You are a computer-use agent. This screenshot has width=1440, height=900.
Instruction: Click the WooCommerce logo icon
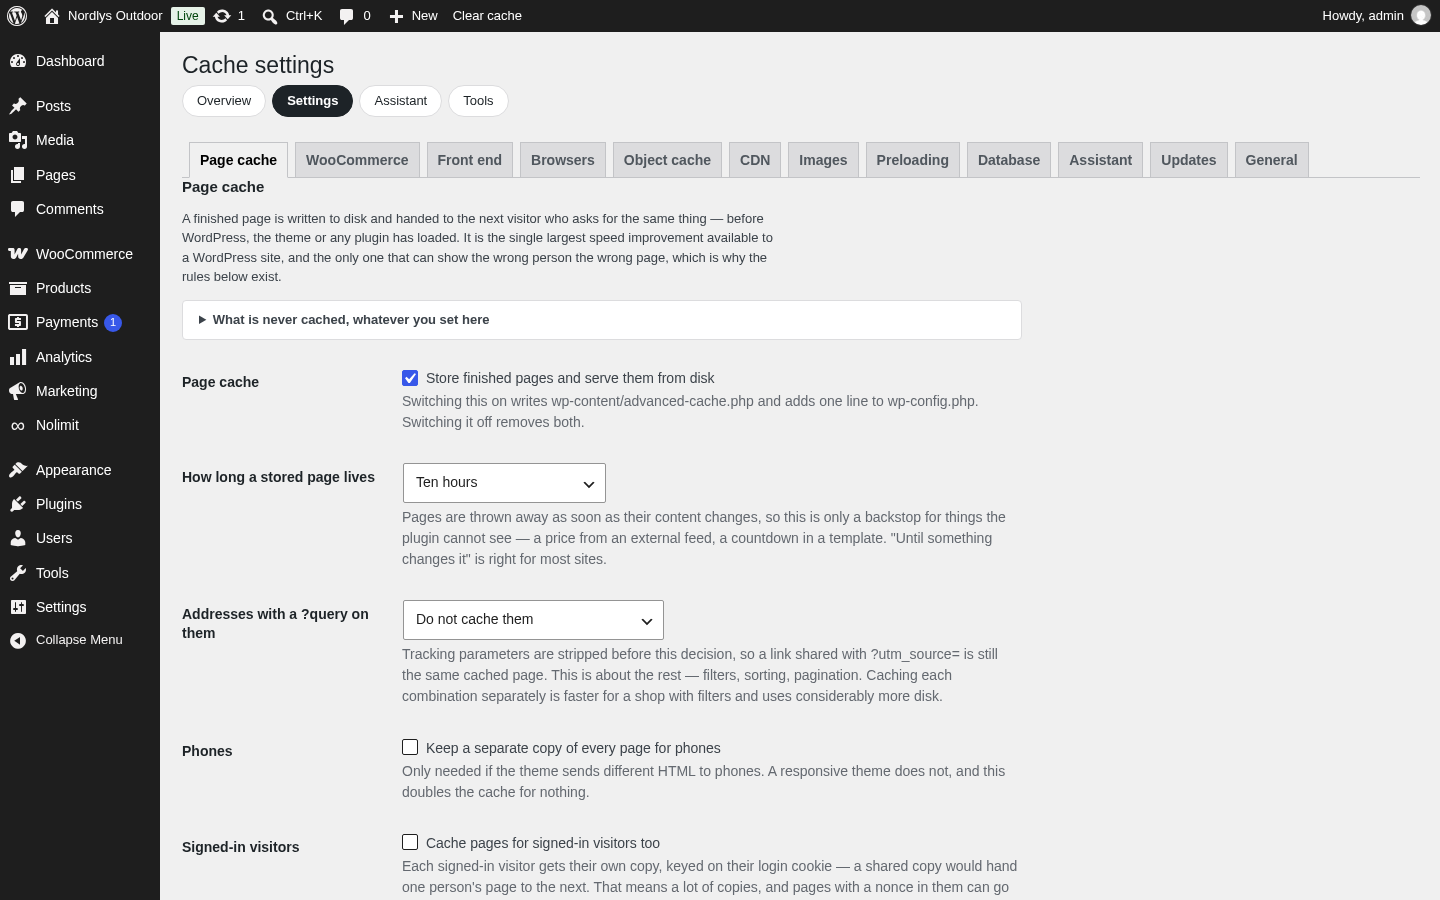pyautogui.click(x=18, y=254)
